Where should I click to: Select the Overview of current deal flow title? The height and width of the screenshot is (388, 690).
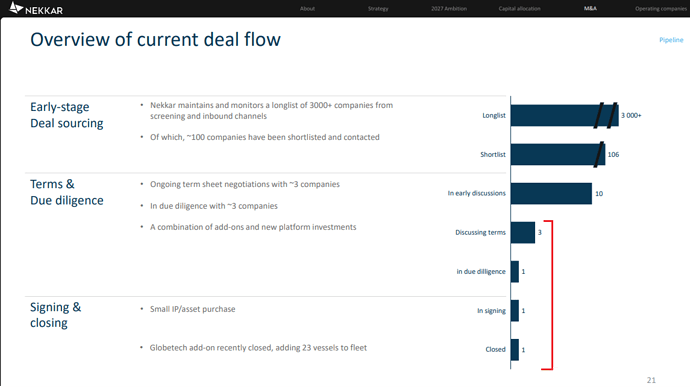tap(155, 40)
